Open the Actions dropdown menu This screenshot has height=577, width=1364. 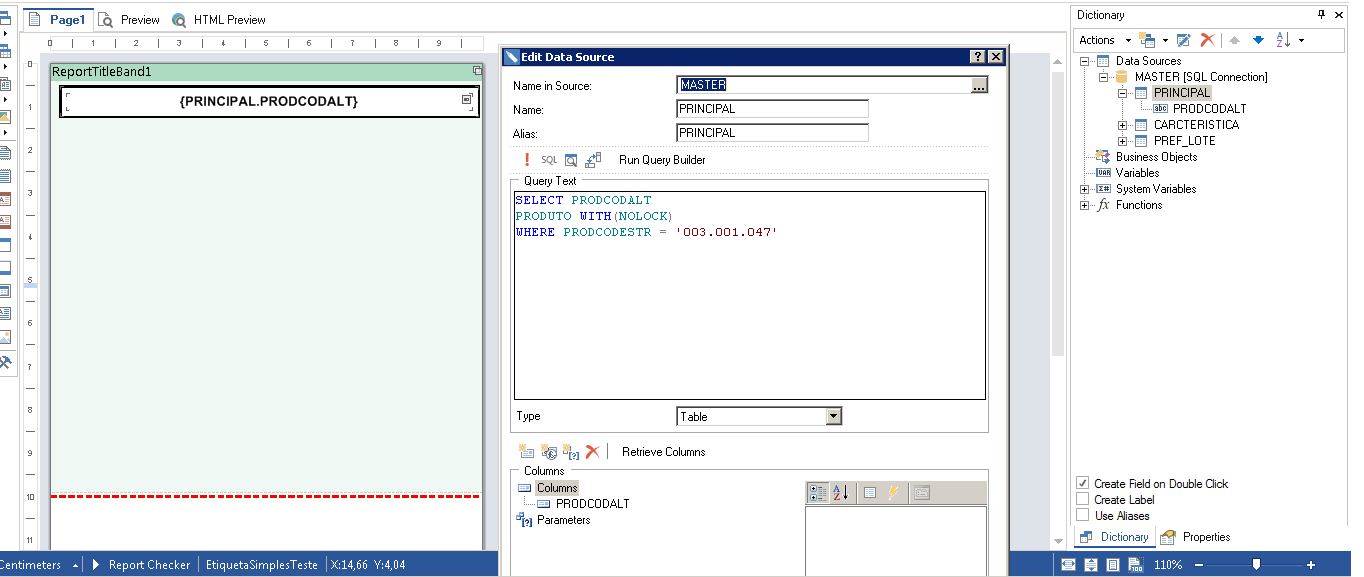(1104, 40)
